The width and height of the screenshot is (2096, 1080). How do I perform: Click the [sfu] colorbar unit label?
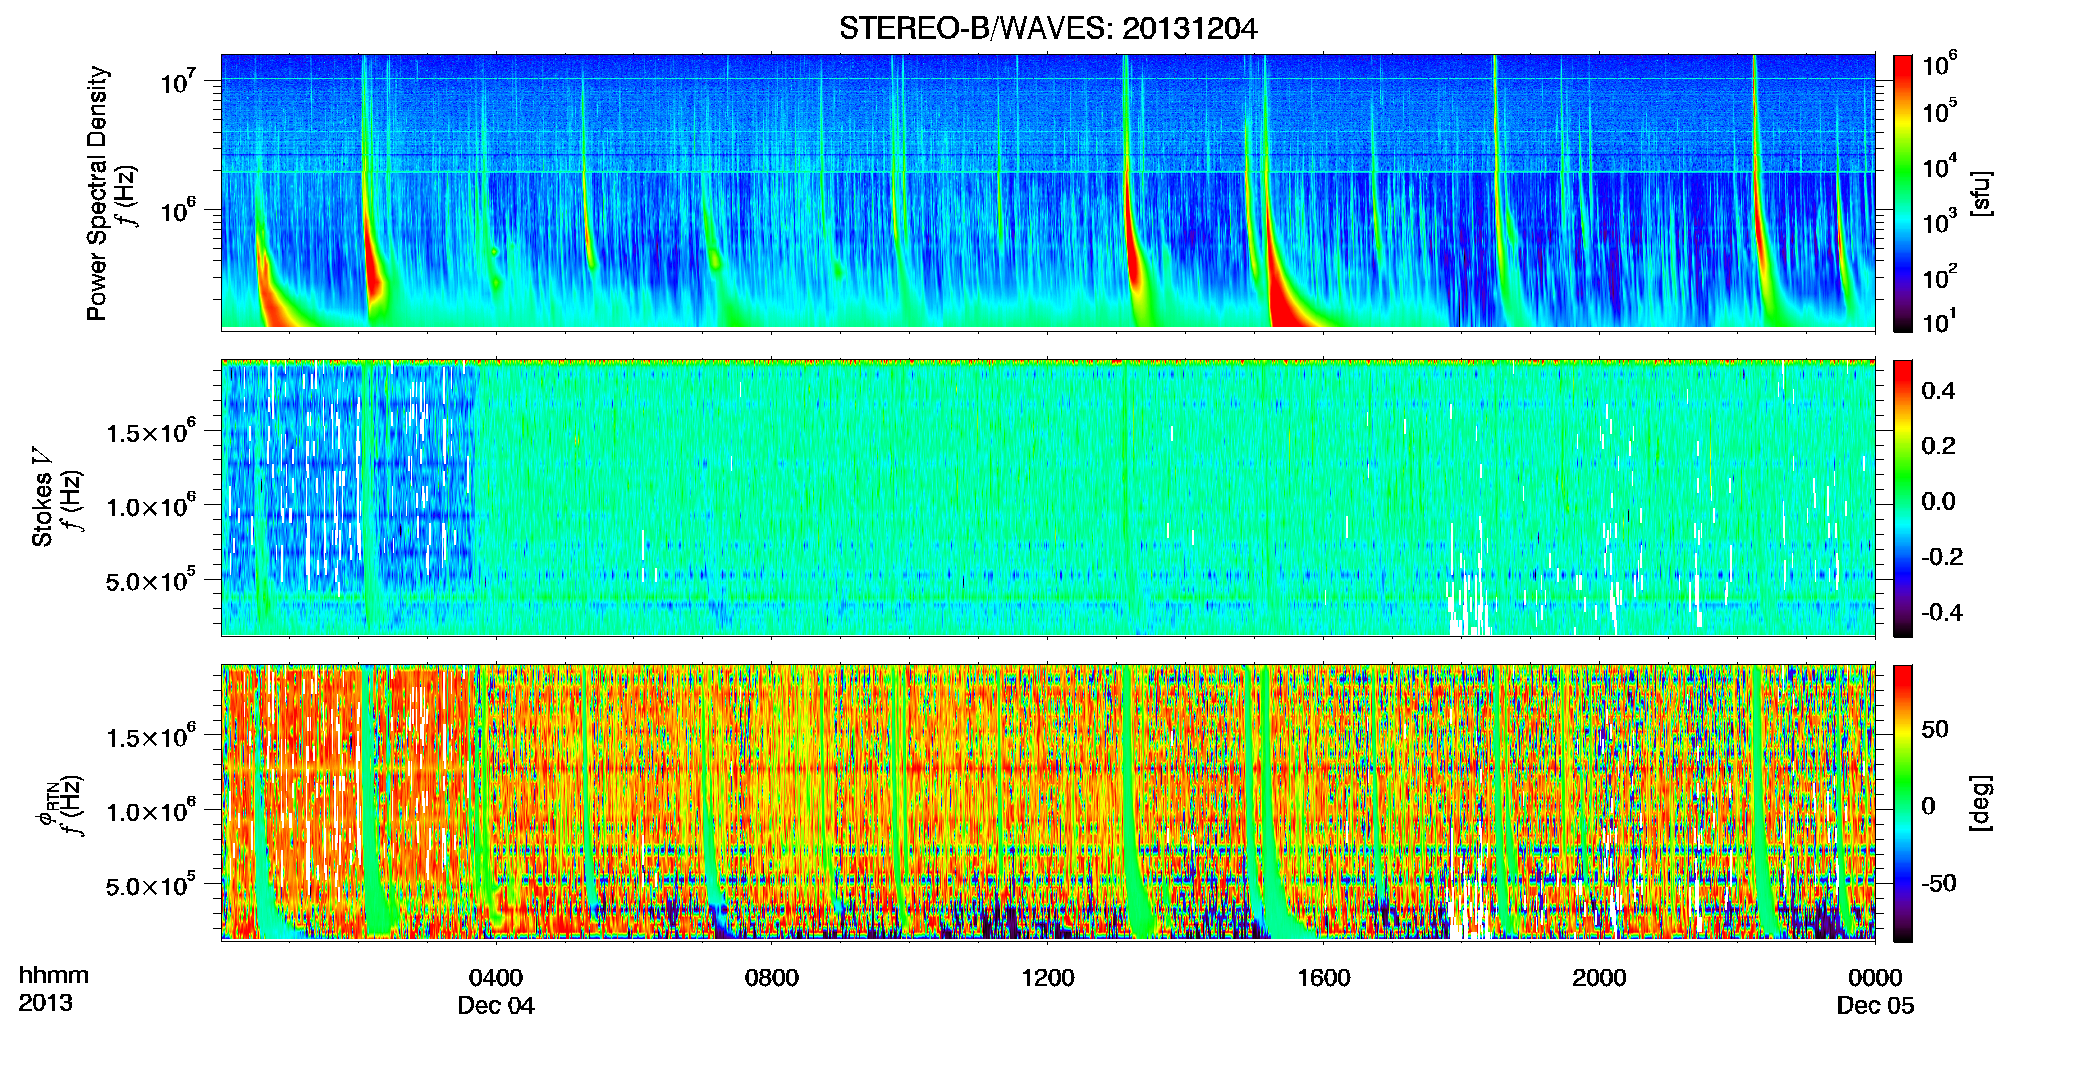[1981, 193]
